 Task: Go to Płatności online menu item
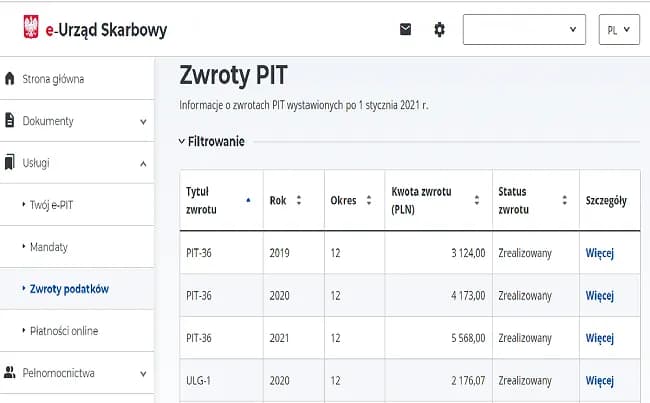coord(64,330)
